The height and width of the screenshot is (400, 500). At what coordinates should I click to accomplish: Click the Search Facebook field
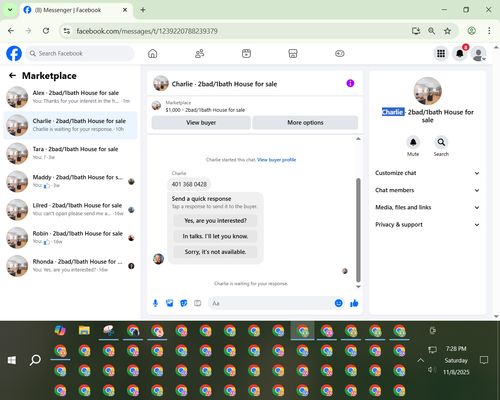coord(80,53)
